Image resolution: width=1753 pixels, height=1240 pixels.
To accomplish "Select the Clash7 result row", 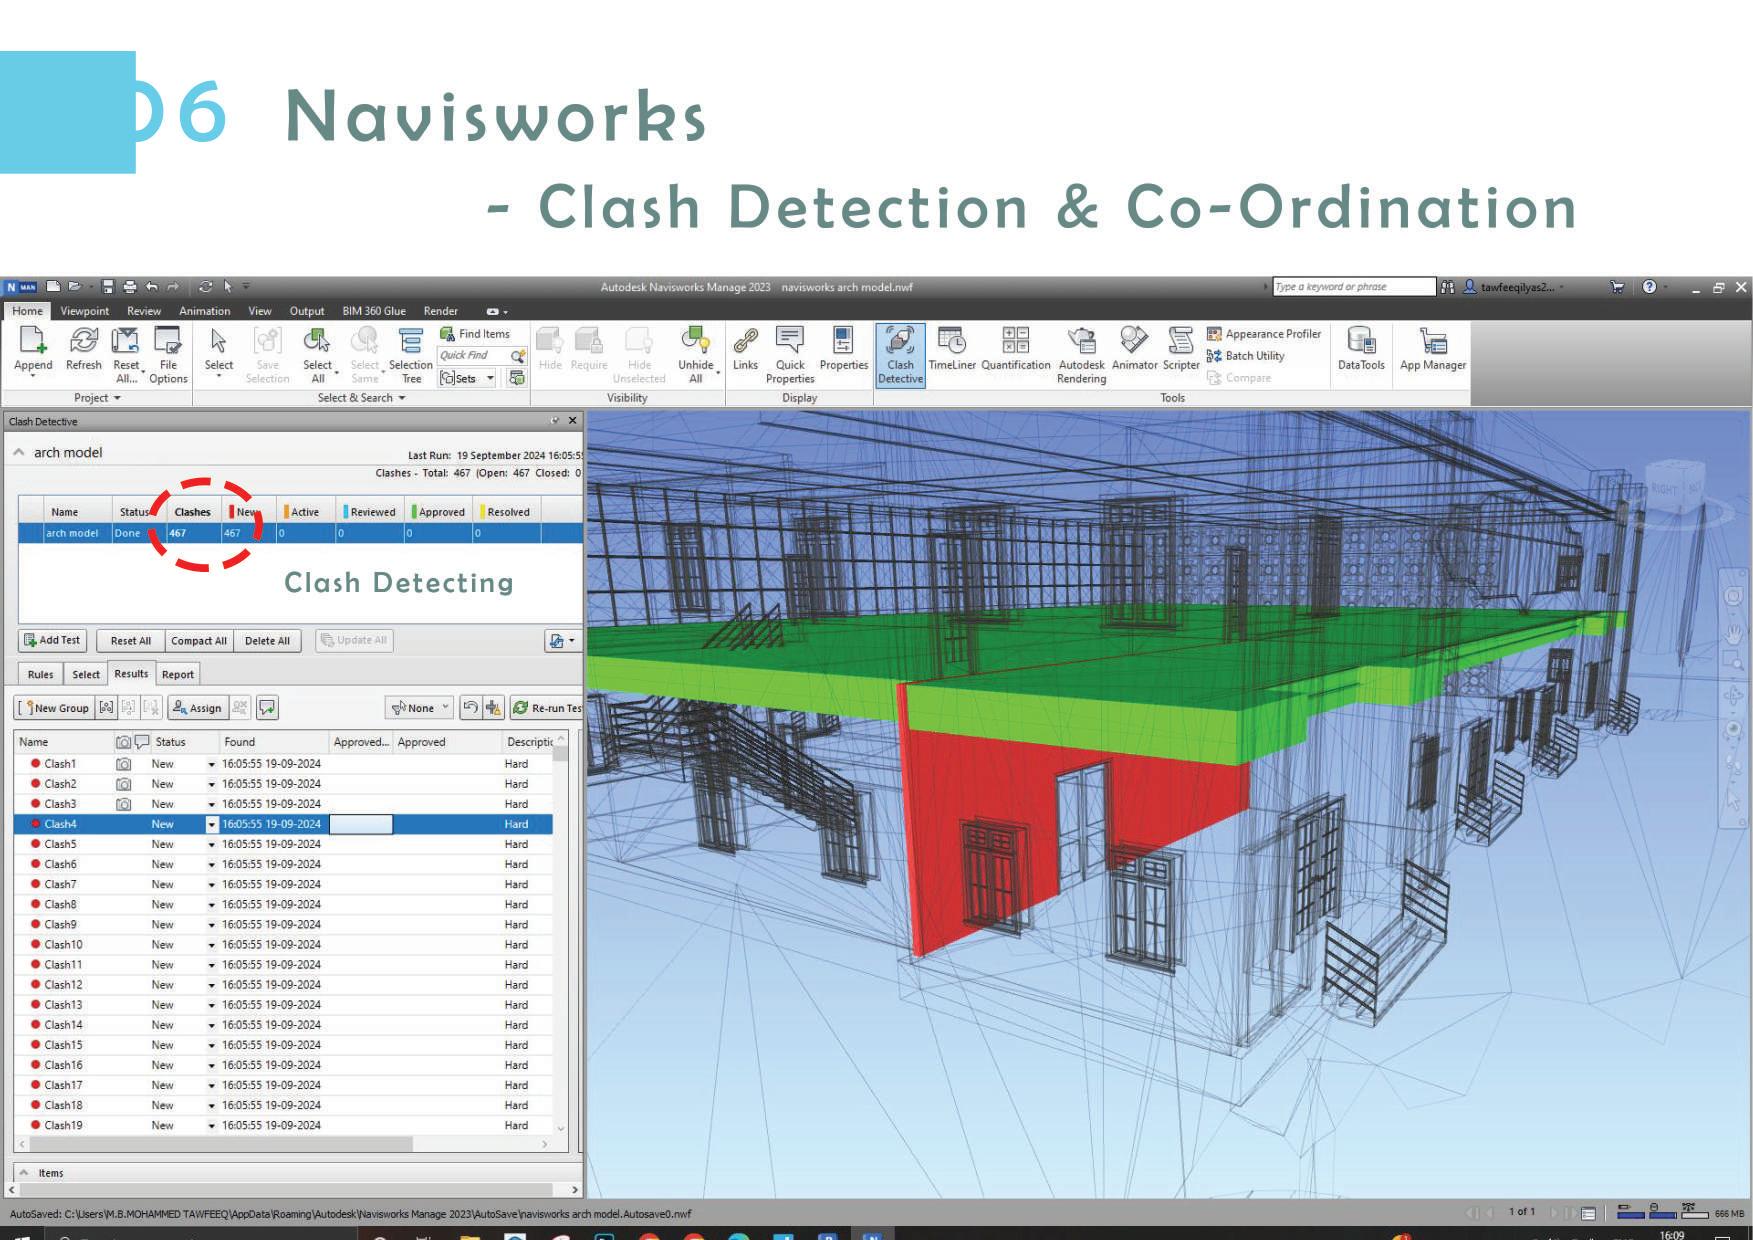I will tap(284, 884).
